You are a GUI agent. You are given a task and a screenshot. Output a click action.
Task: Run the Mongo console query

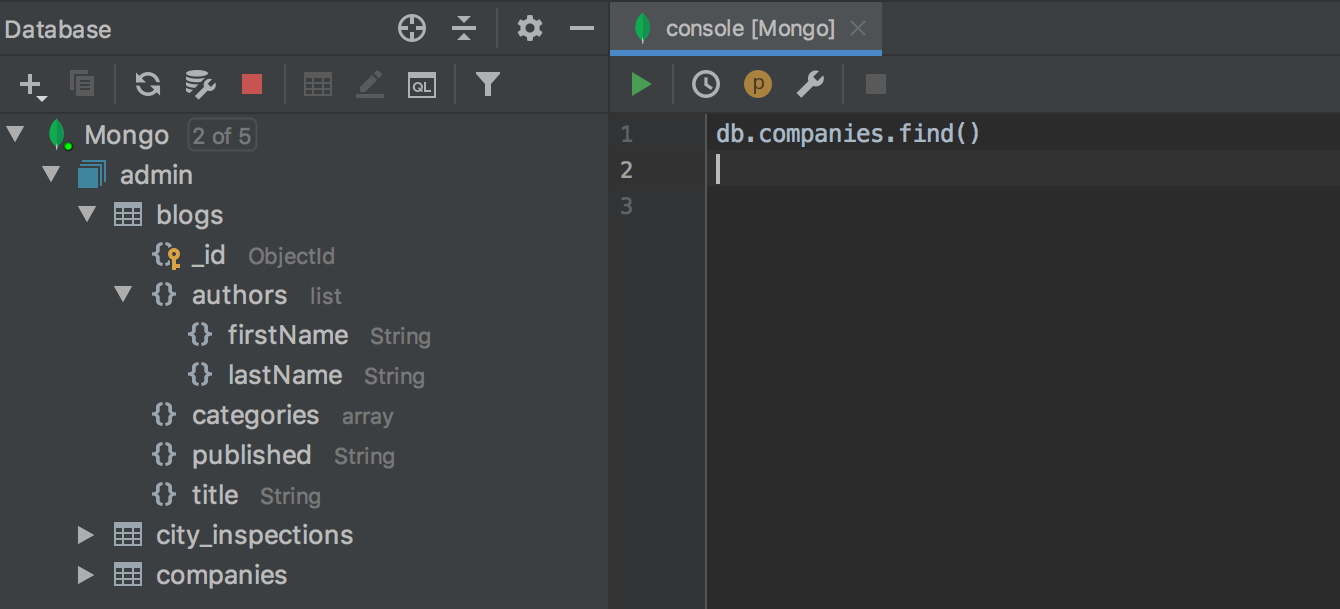(x=641, y=84)
